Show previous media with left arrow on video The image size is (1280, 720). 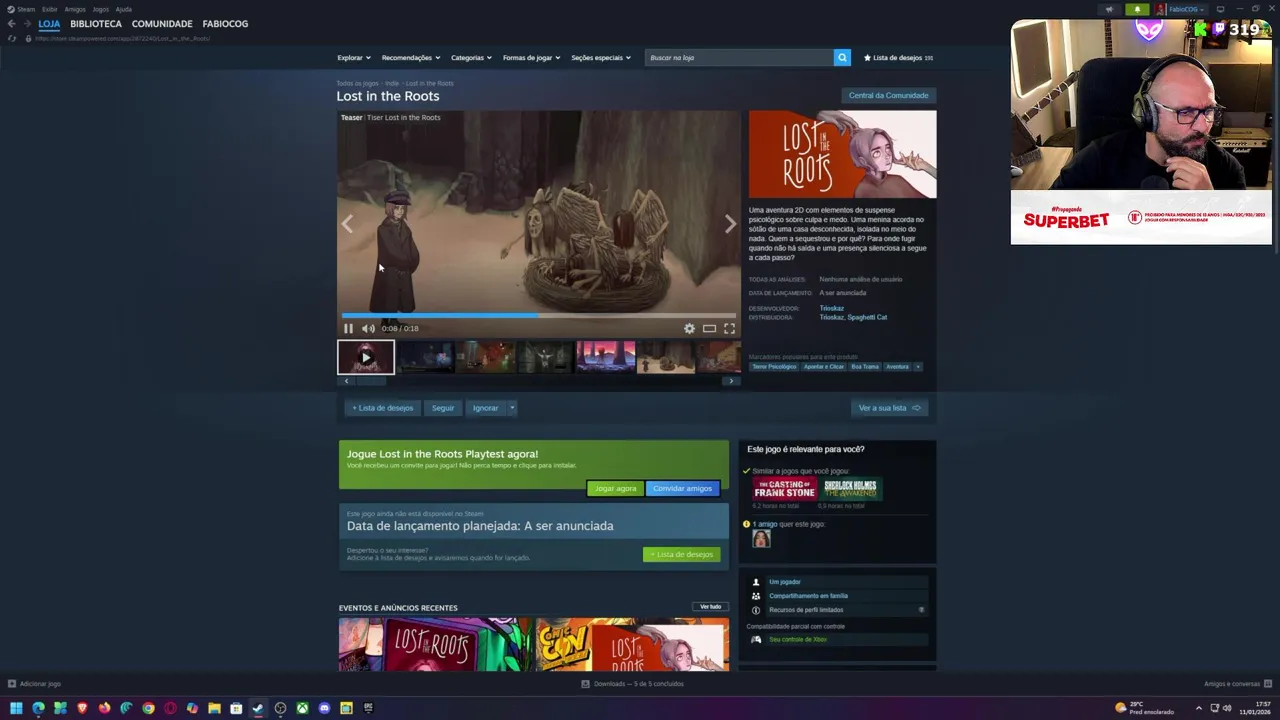pyautogui.click(x=347, y=224)
